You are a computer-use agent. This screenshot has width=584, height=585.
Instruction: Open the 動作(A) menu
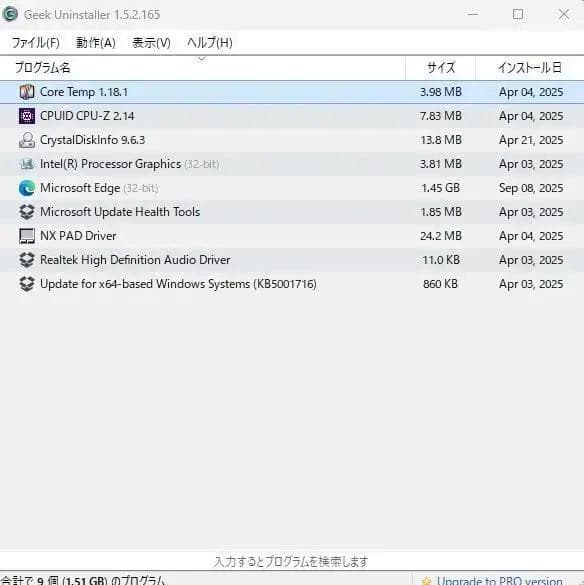pyautogui.click(x=96, y=43)
